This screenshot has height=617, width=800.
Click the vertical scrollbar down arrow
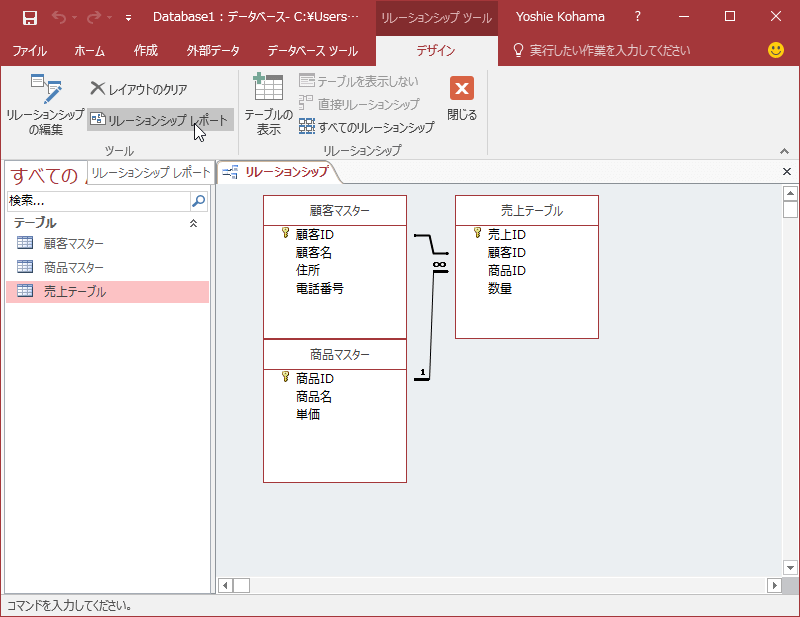click(790, 567)
